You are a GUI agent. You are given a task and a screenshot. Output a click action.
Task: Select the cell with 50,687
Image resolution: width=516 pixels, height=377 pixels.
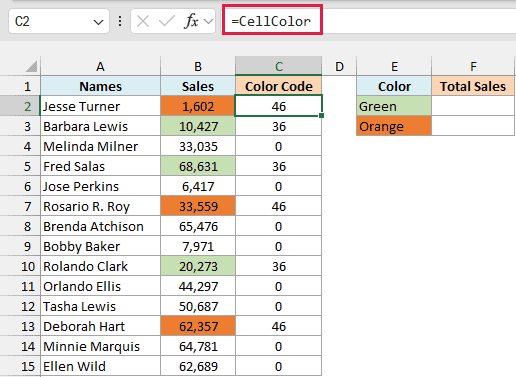point(198,306)
